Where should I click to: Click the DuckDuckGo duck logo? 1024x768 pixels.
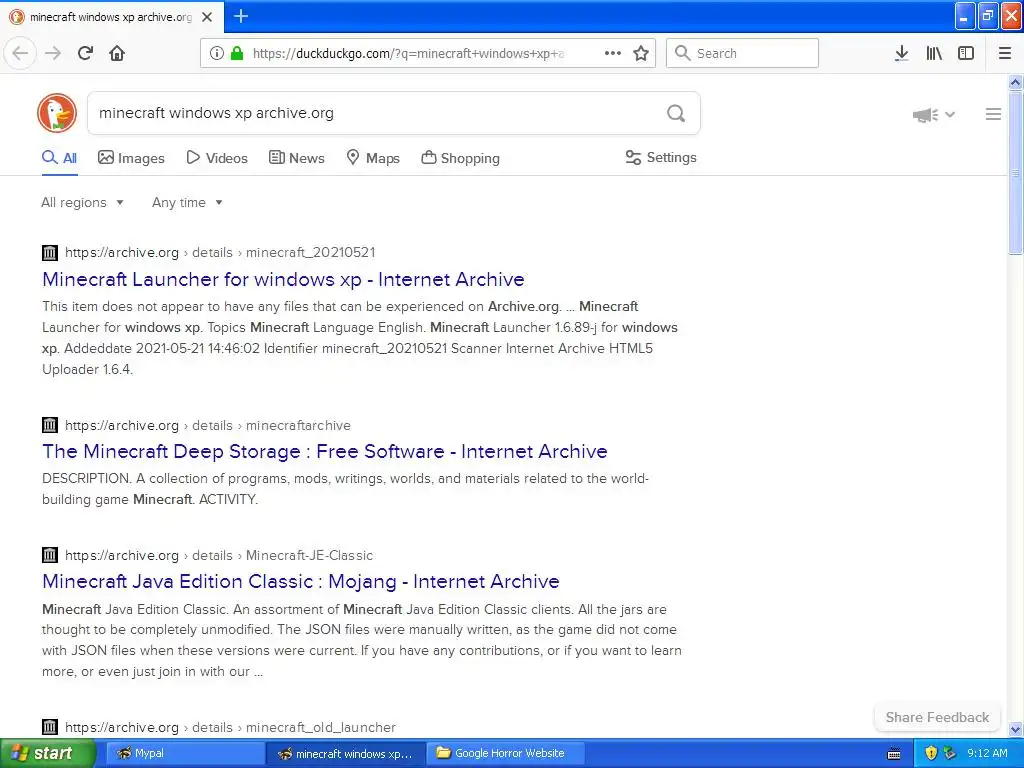(x=57, y=113)
